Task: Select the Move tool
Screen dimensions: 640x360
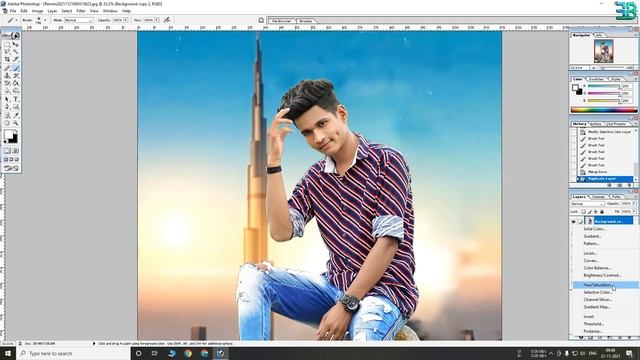Action: point(16,44)
